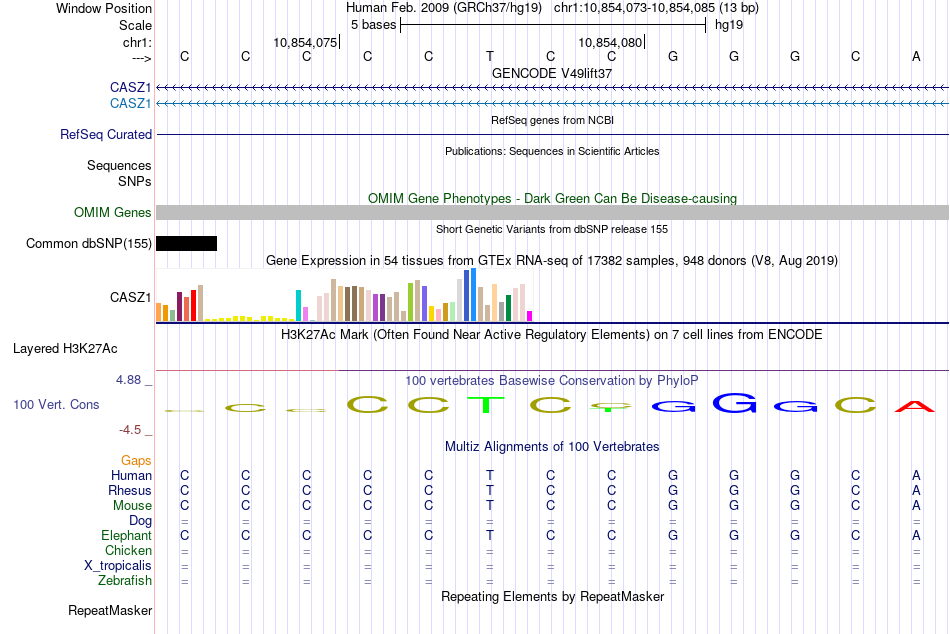
Task: Click the T base in the Rhesus row
Action: pyautogui.click(x=490, y=490)
